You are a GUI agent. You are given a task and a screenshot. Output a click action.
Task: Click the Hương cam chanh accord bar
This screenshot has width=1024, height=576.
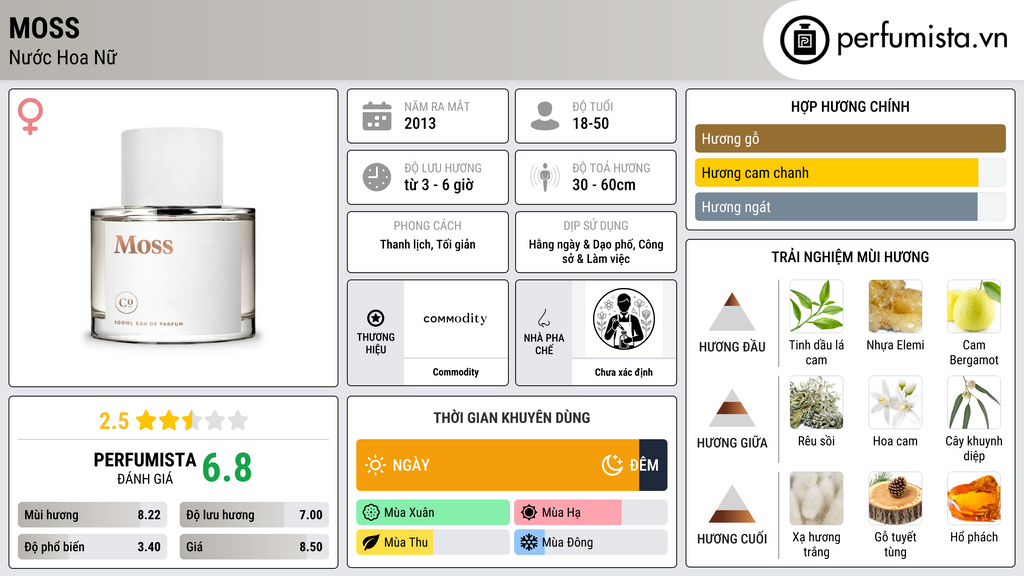click(x=850, y=173)
